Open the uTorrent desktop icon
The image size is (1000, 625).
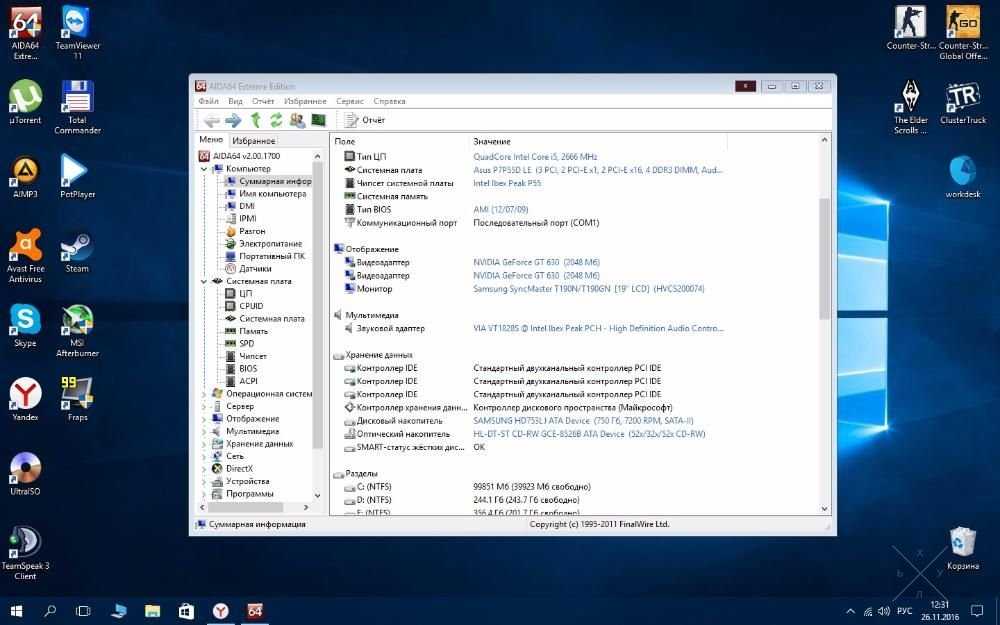(x=26, y=102)
